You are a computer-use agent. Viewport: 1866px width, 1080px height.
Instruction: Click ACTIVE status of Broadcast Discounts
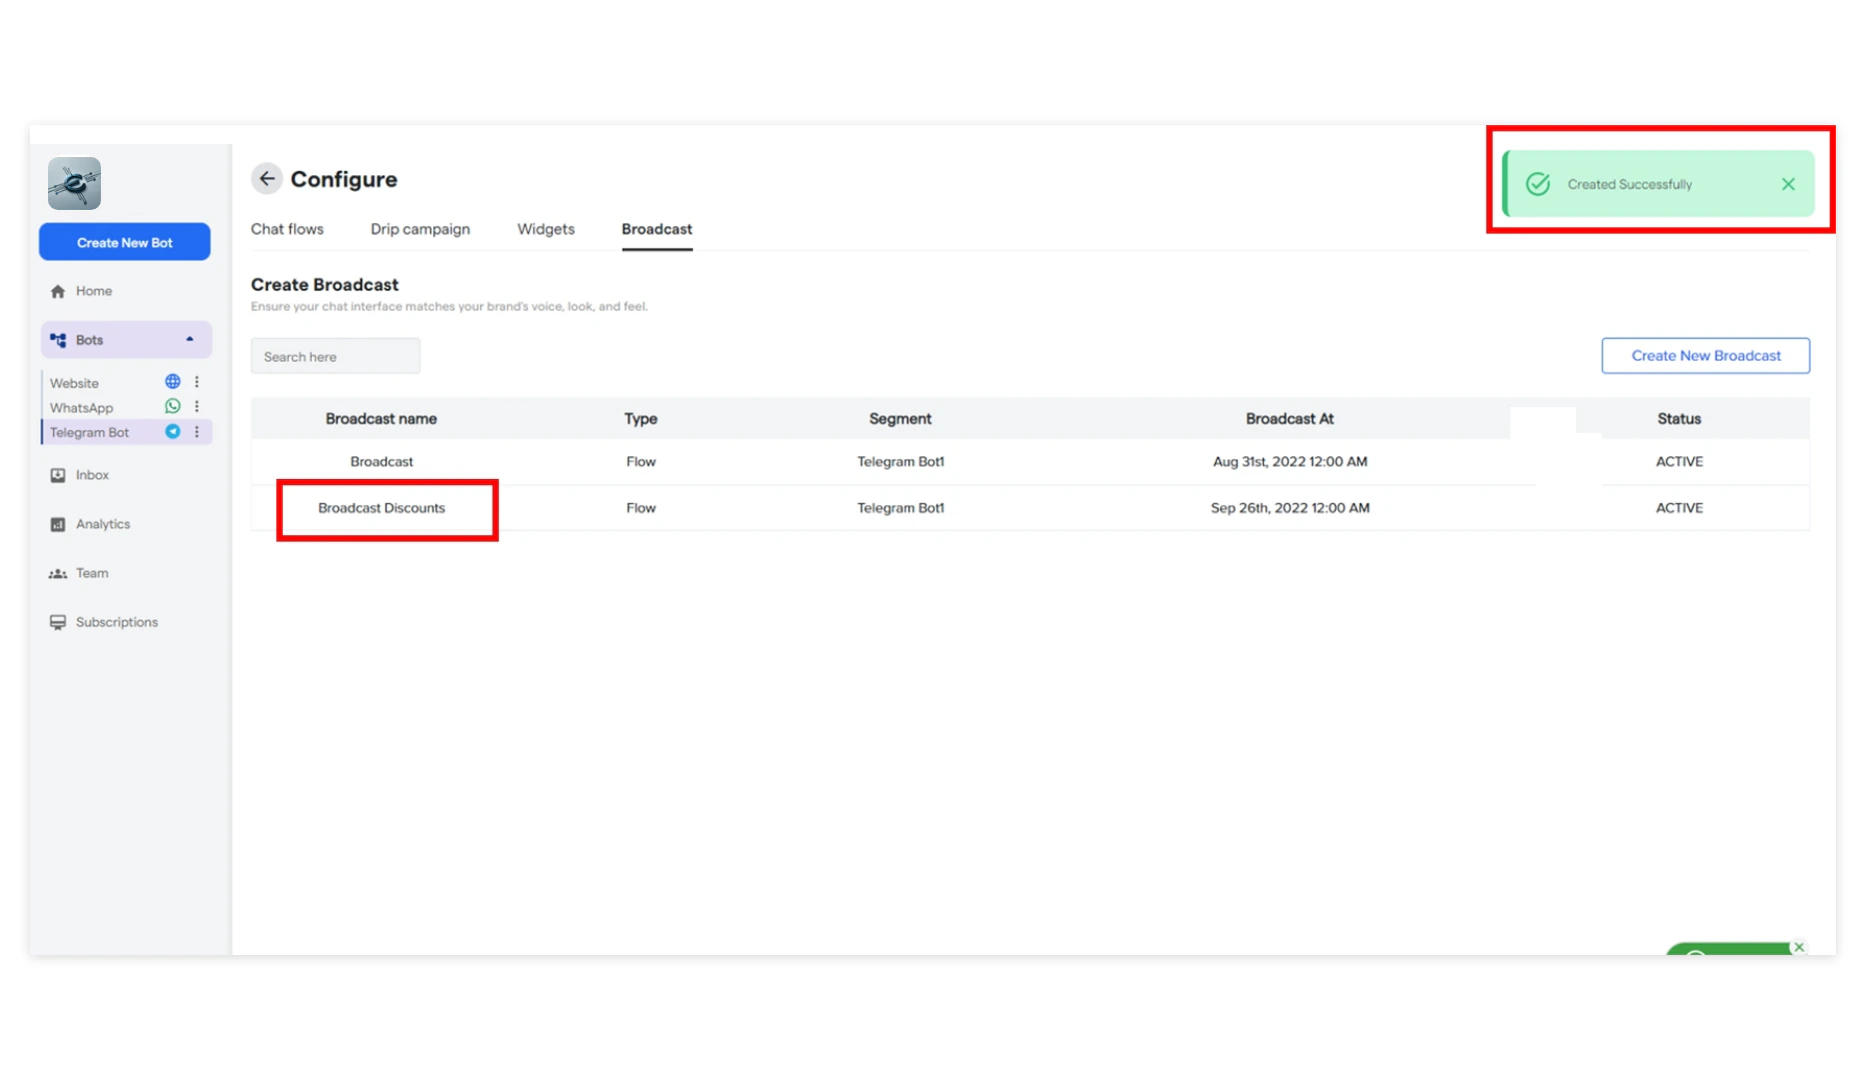point(1679,508)
